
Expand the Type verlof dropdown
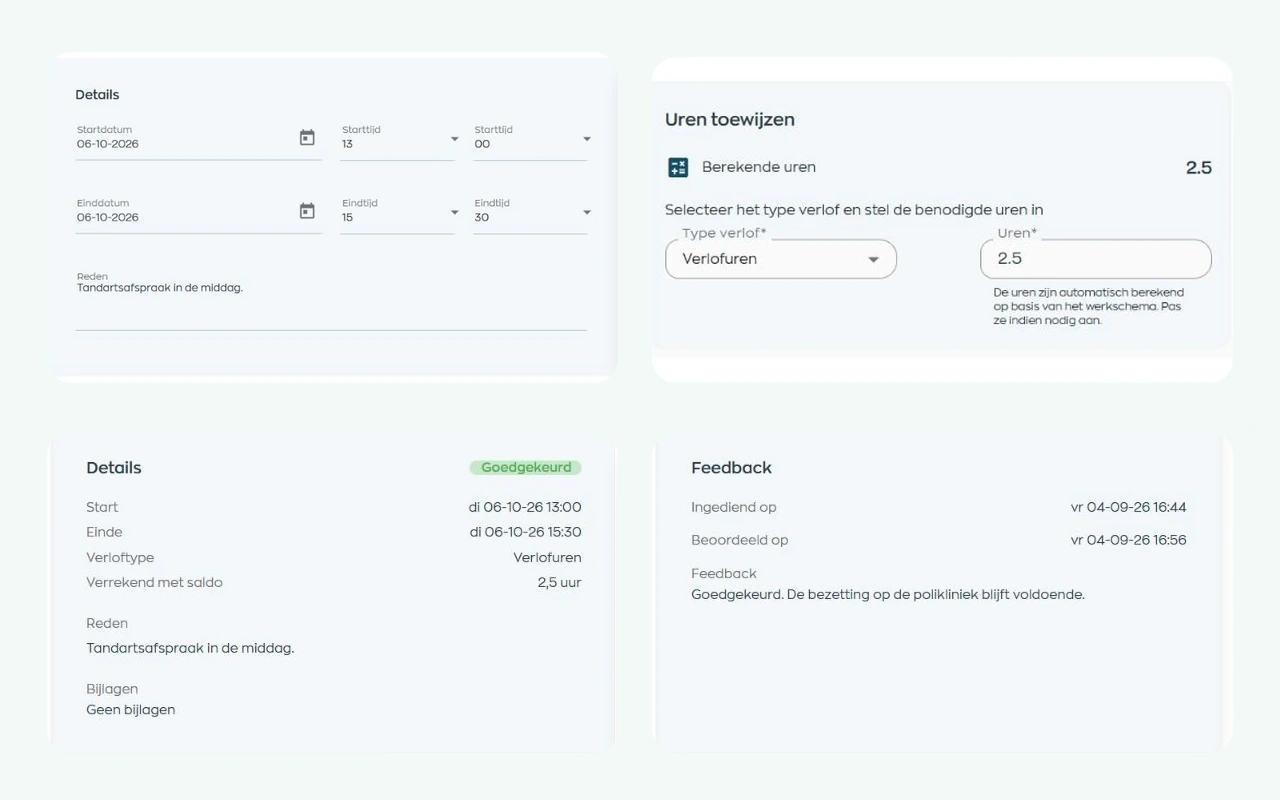tap(781, 259)
